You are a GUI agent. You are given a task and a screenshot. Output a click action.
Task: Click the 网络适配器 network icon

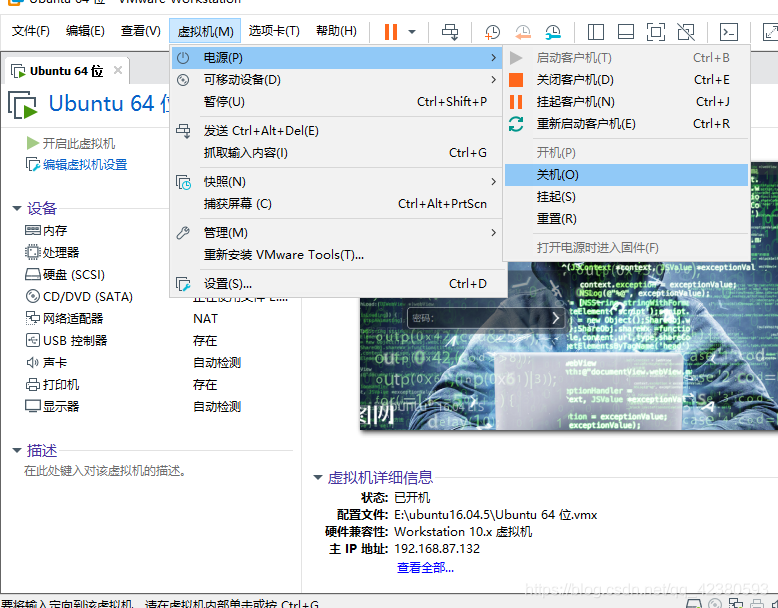tap(32, 318)
